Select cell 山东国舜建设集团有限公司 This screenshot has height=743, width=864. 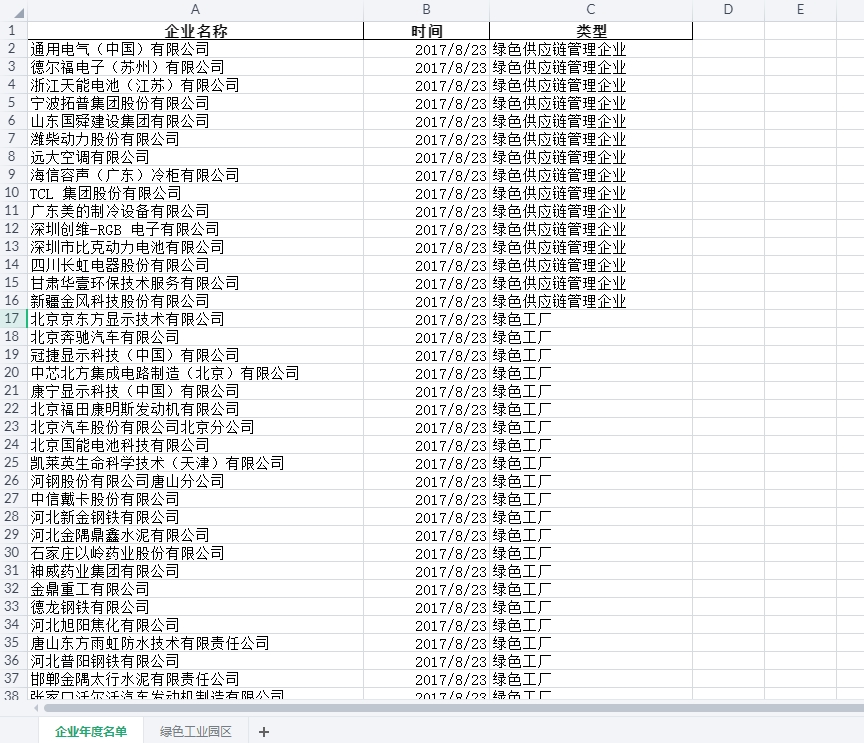[196, 121]
